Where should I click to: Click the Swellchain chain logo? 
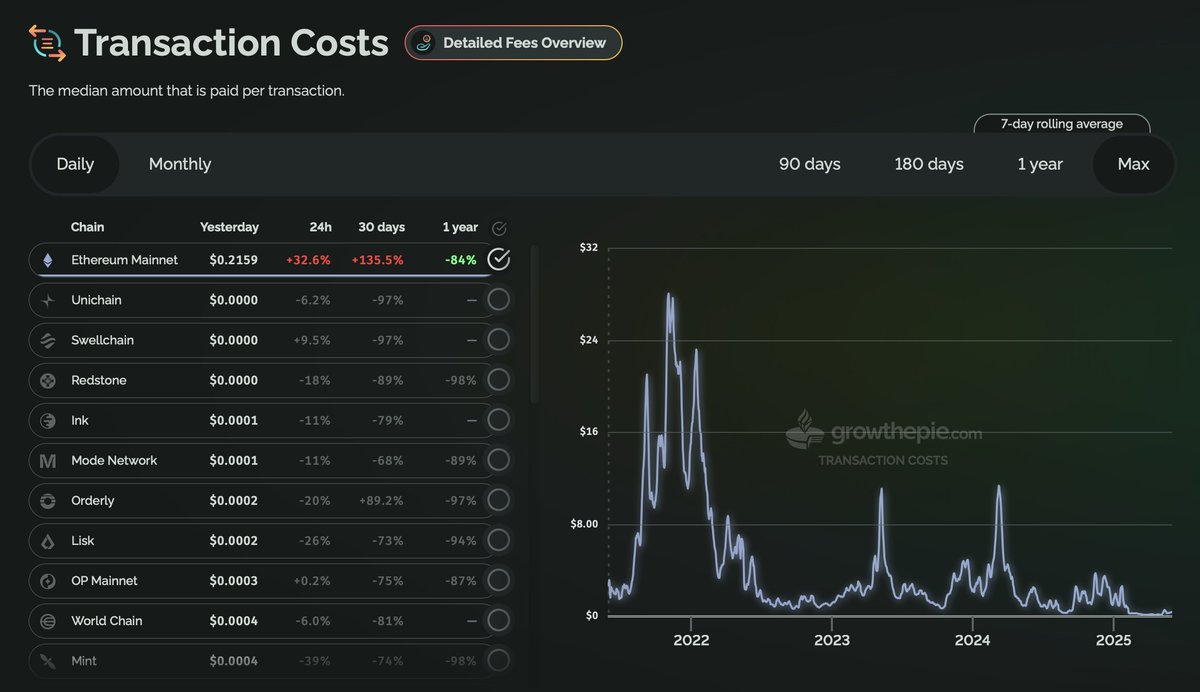coord(47,340)
